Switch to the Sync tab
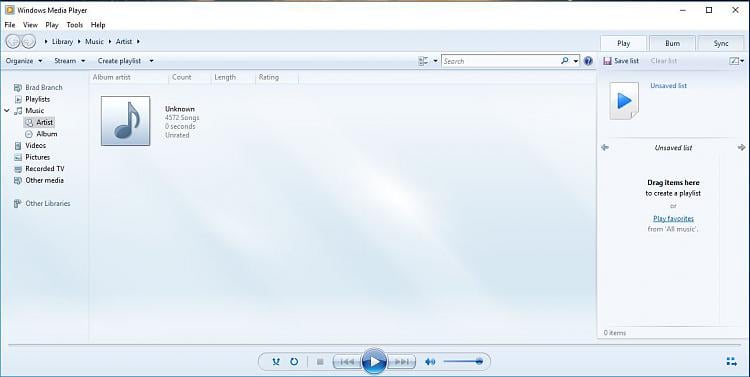 721,43
